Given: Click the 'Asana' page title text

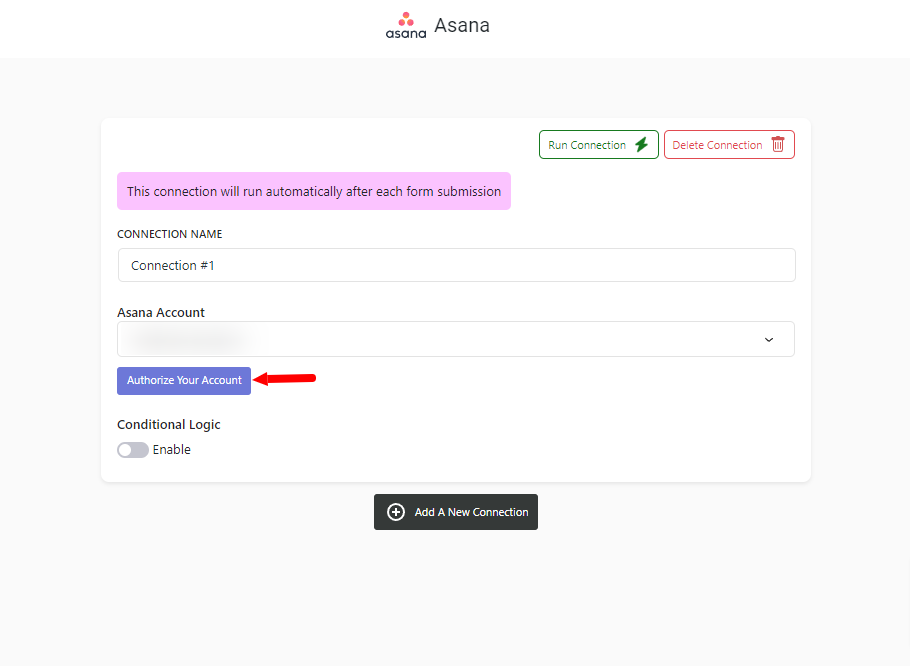Looking at the screenshot, I should [462, 26].
